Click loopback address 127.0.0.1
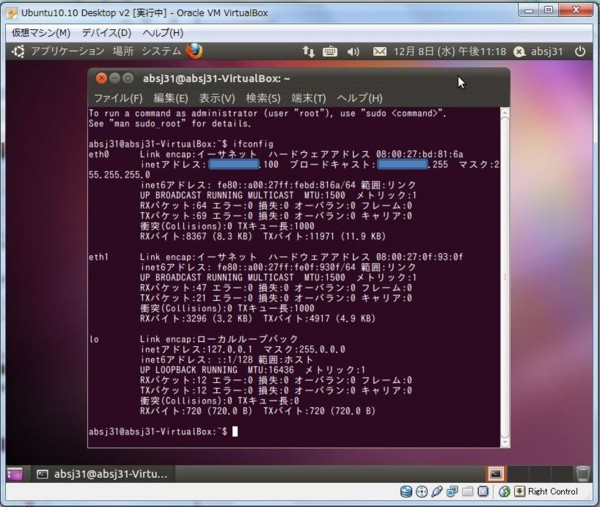Viewport: 600px width, 507px height. click(230, 349)
